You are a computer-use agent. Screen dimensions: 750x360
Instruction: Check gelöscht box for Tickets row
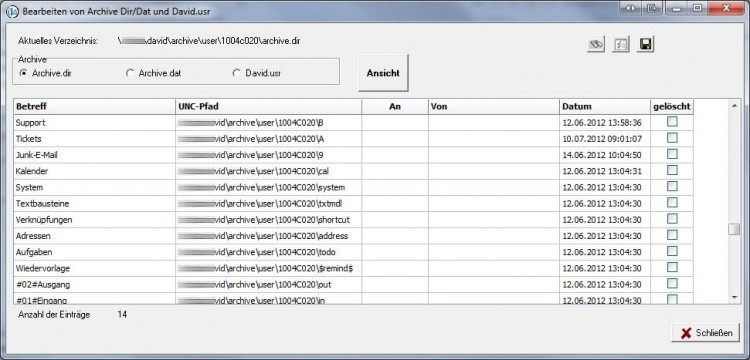(x=672, y=138)
